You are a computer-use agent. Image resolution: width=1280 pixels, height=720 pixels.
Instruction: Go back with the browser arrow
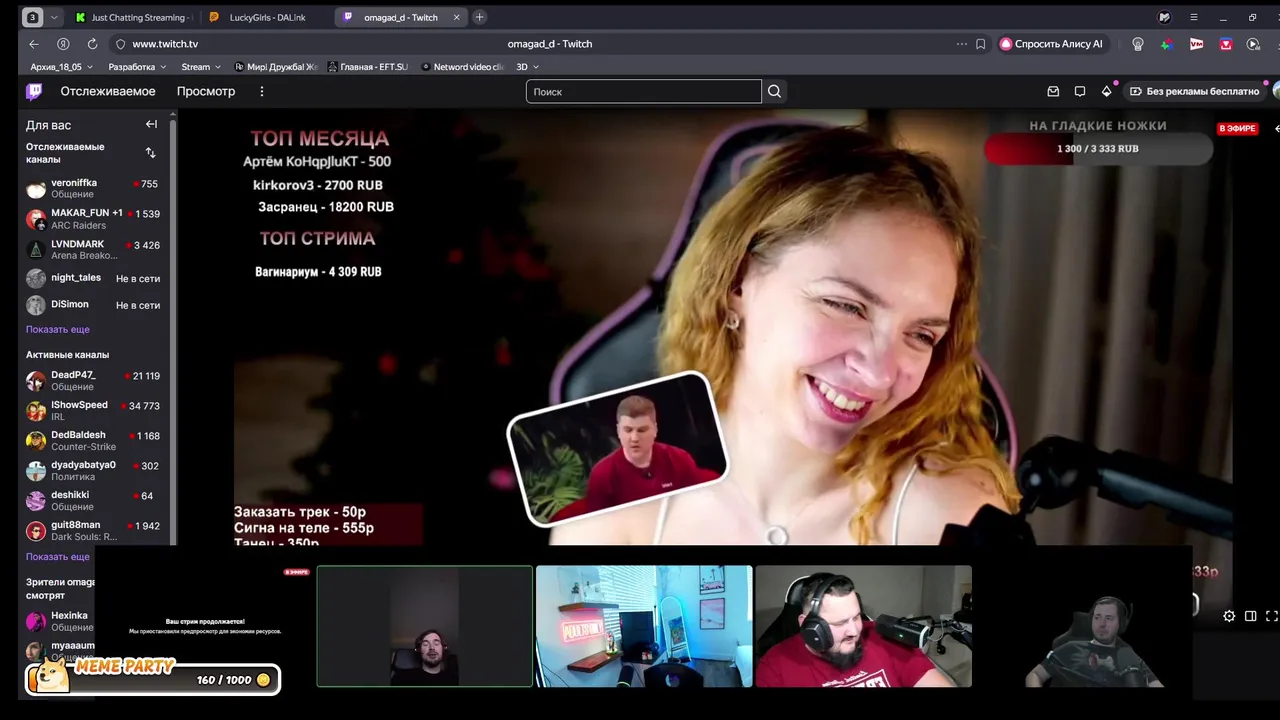pos(34,44)
